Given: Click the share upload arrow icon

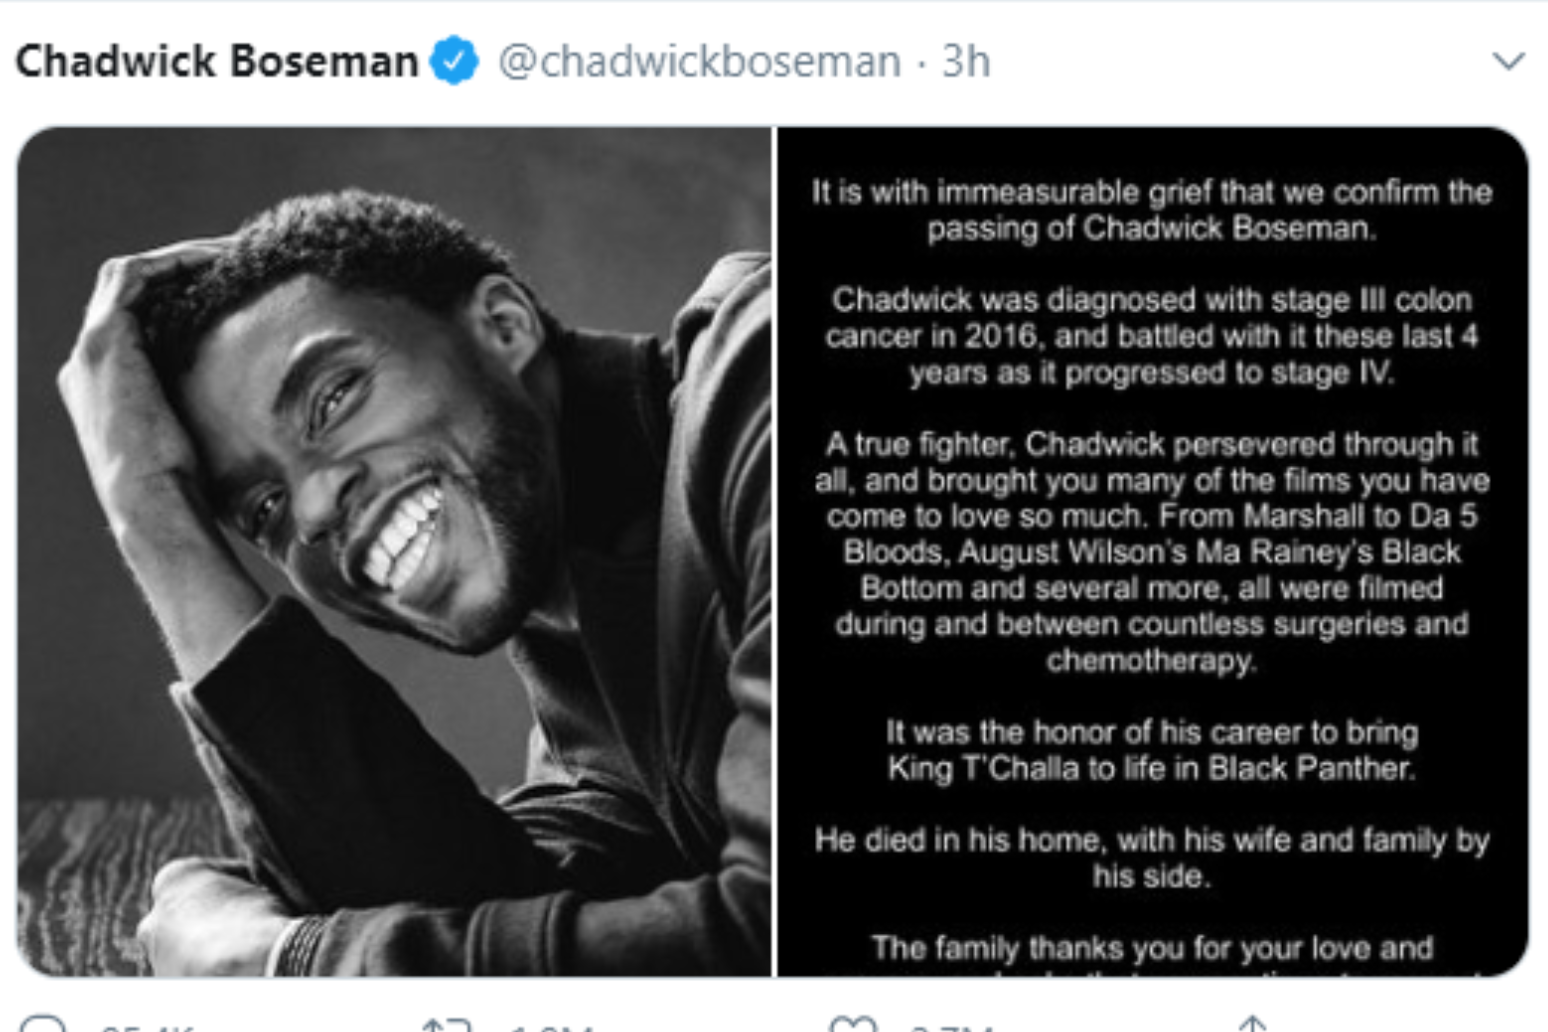Looking at the screenshot, I should pyautogui.click(x=1252, y=1024).
